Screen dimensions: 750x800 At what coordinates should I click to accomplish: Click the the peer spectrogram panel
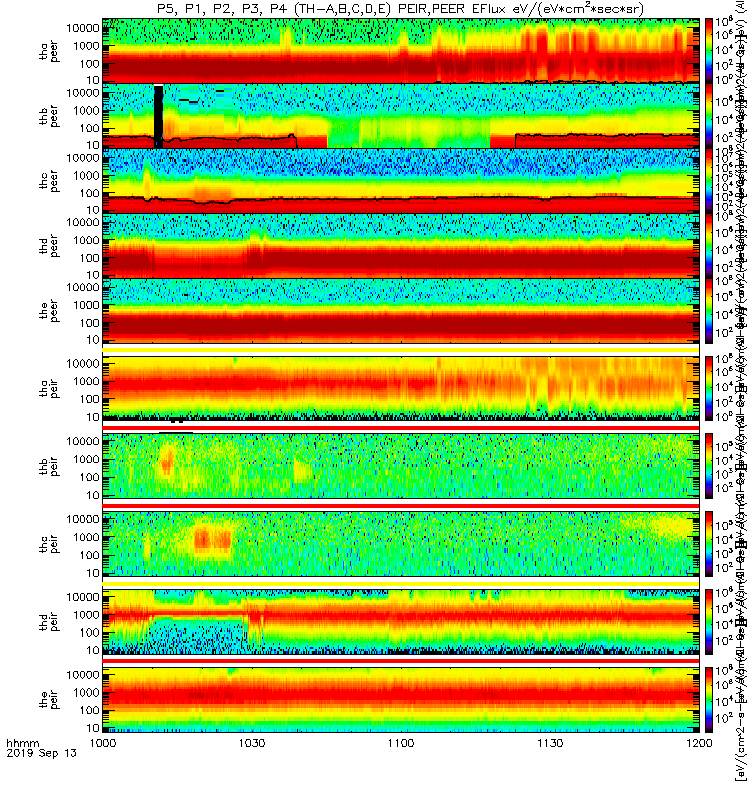coord(401,311)
